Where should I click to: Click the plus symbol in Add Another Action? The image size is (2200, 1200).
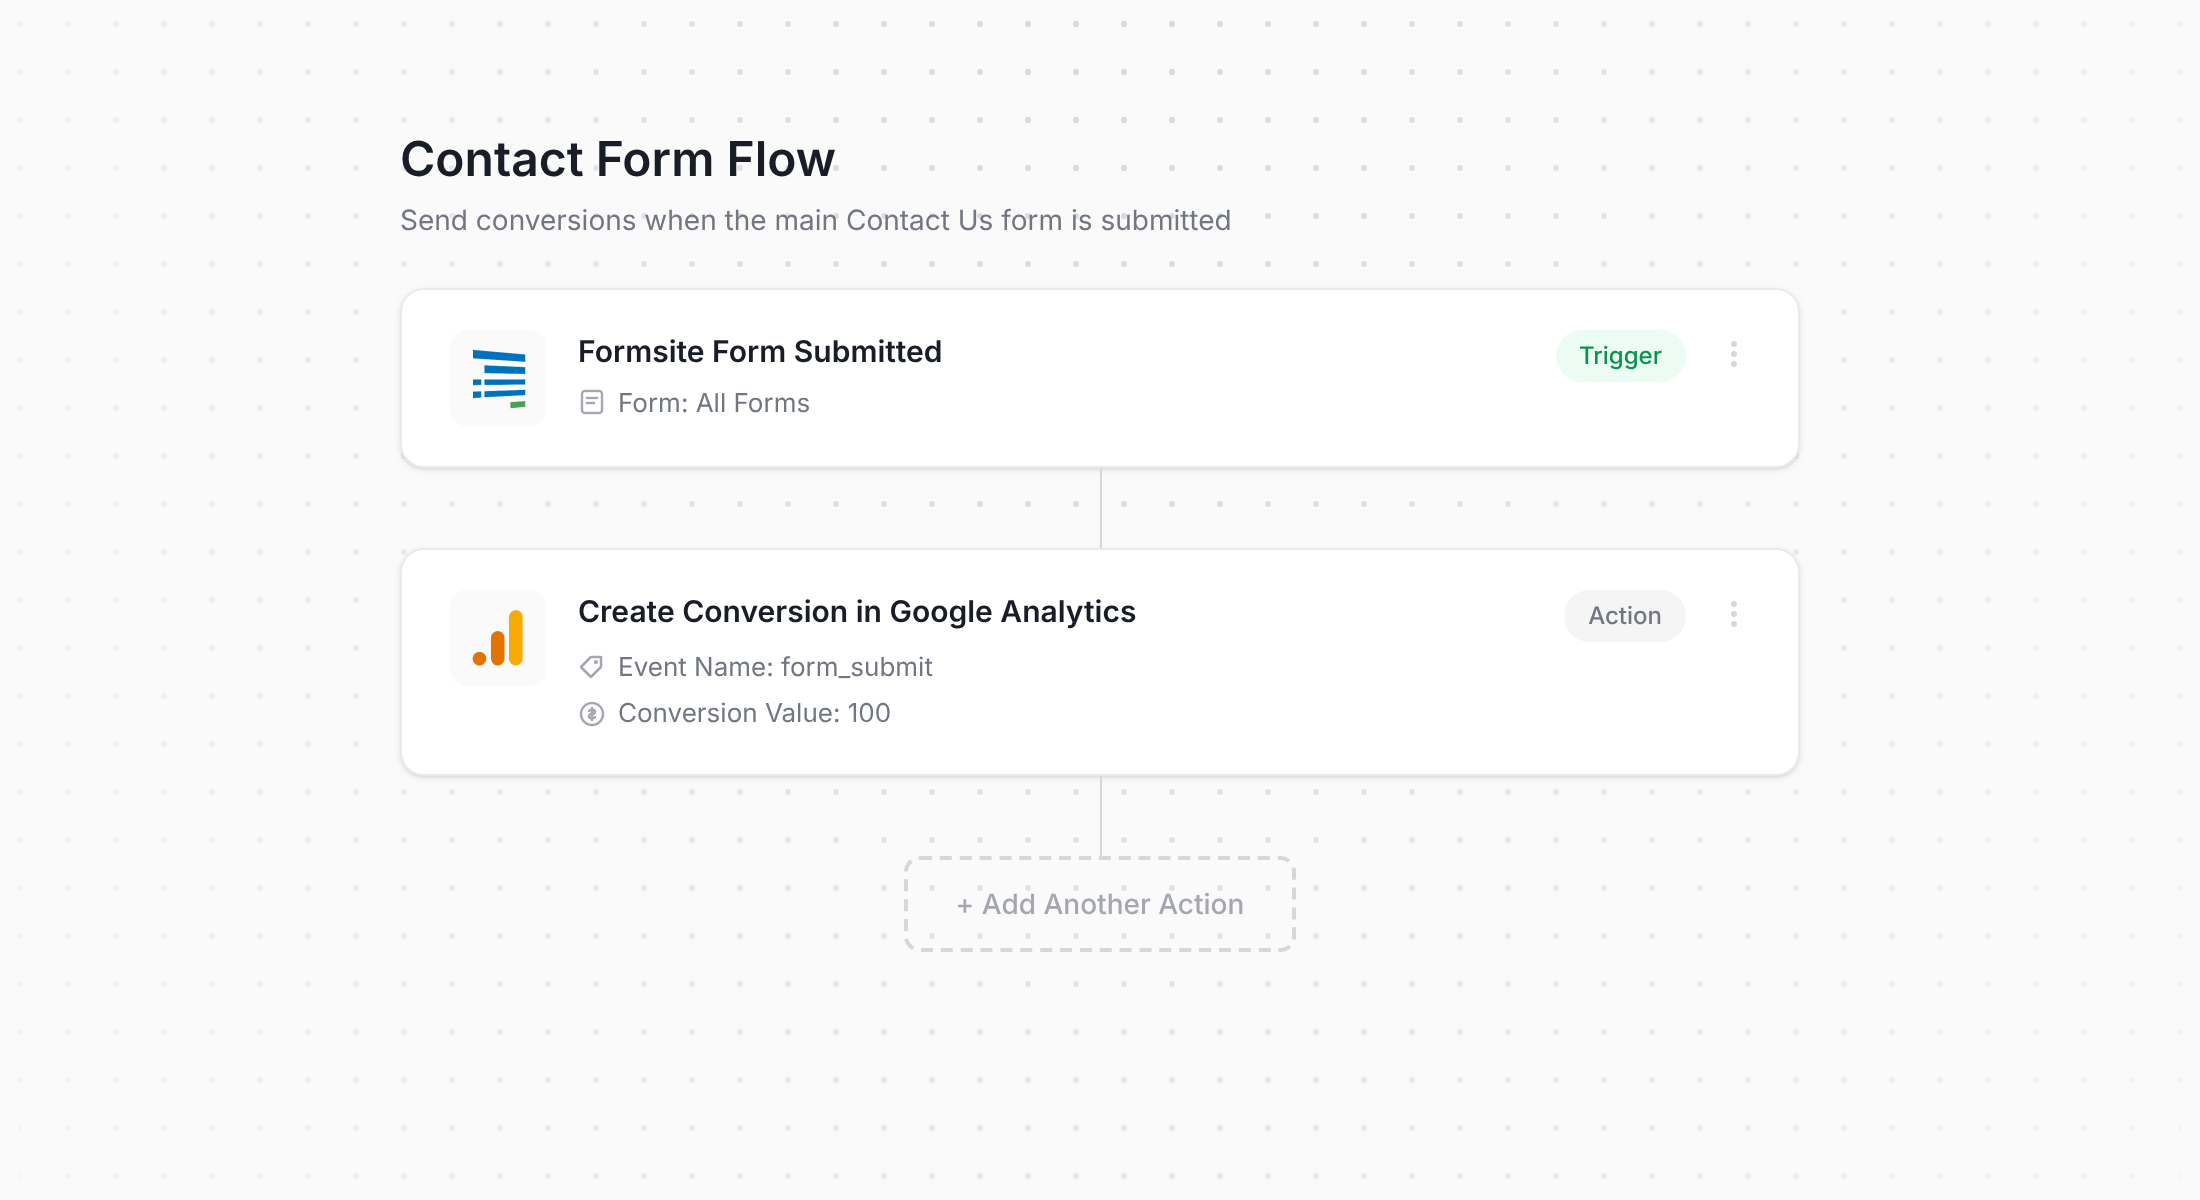963,904
